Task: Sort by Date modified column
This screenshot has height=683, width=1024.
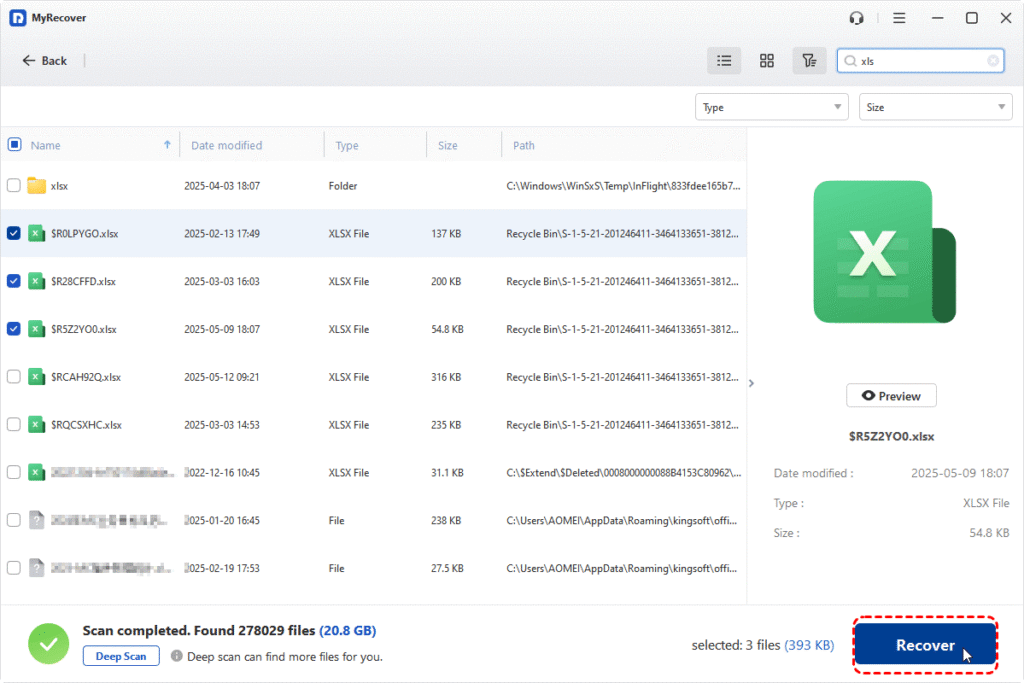Action: (x=227, y=145)
